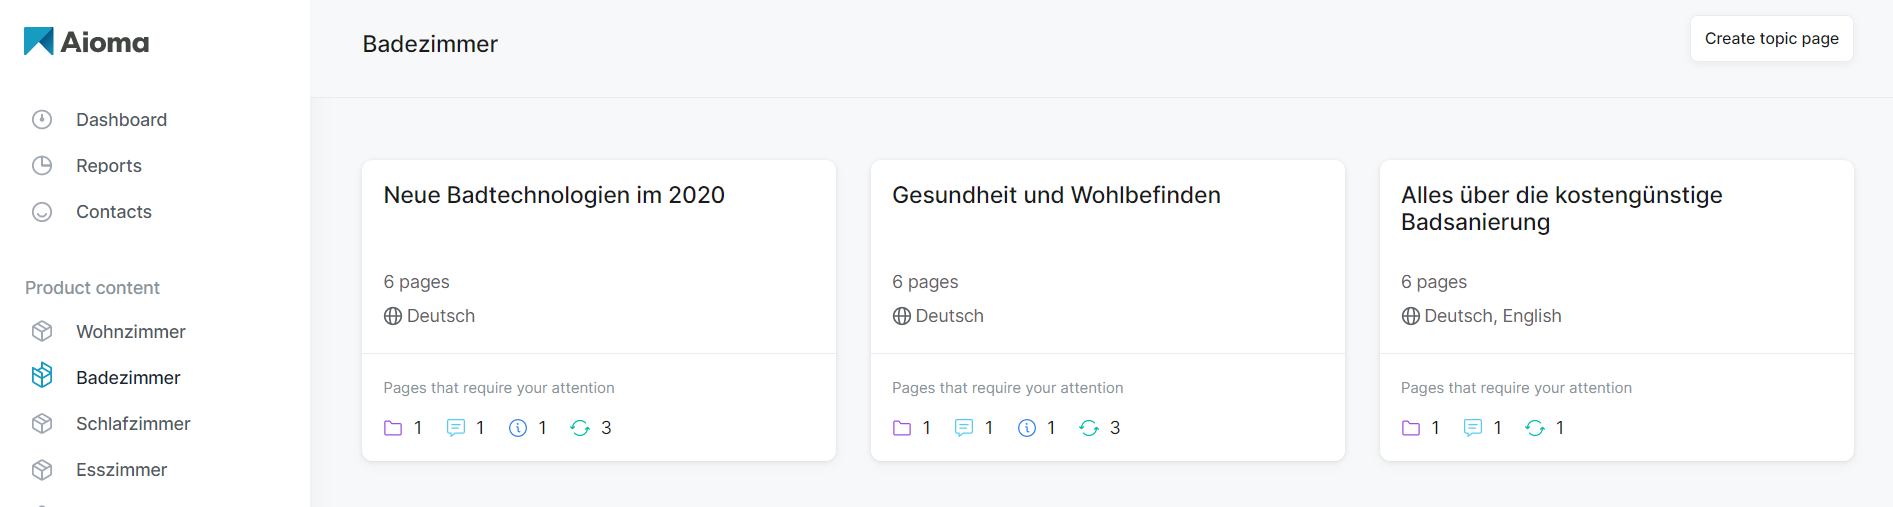Click the Reports pie chart icon
1893x507 pixels.
(x=42, y=166)
